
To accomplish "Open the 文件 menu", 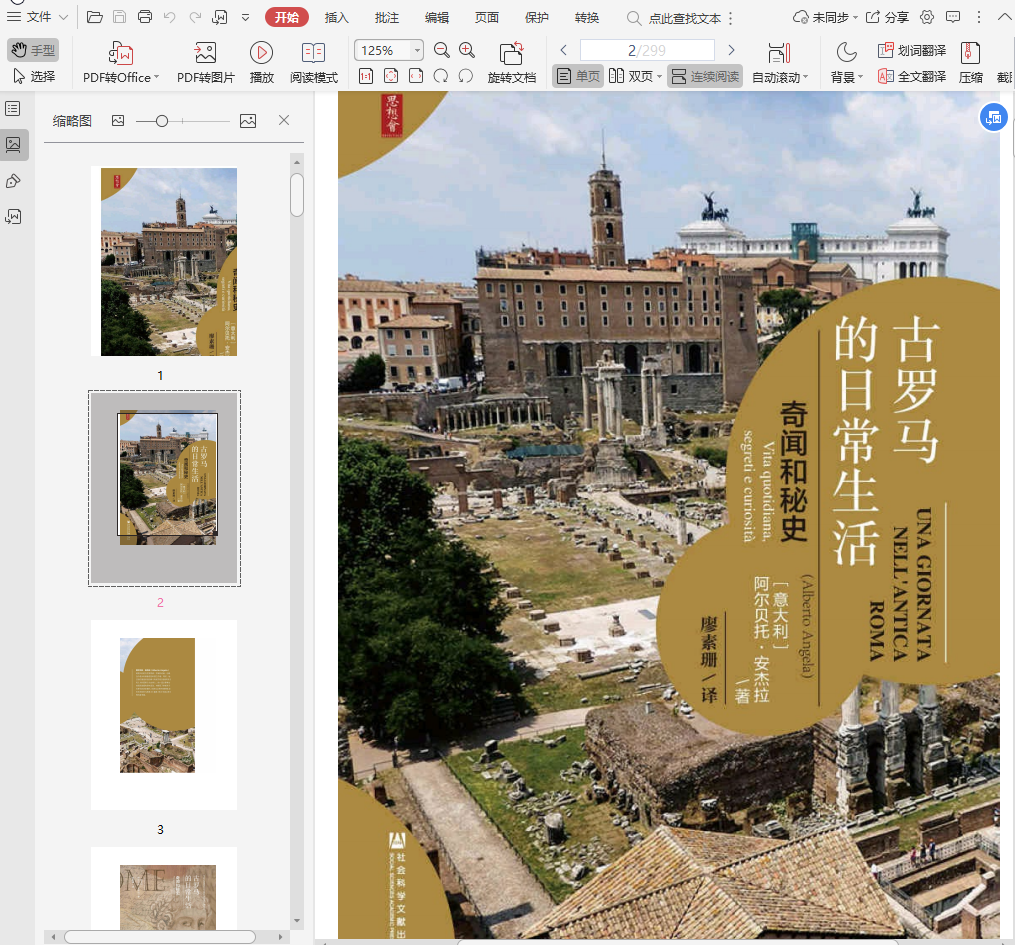I will click(38, 18).
